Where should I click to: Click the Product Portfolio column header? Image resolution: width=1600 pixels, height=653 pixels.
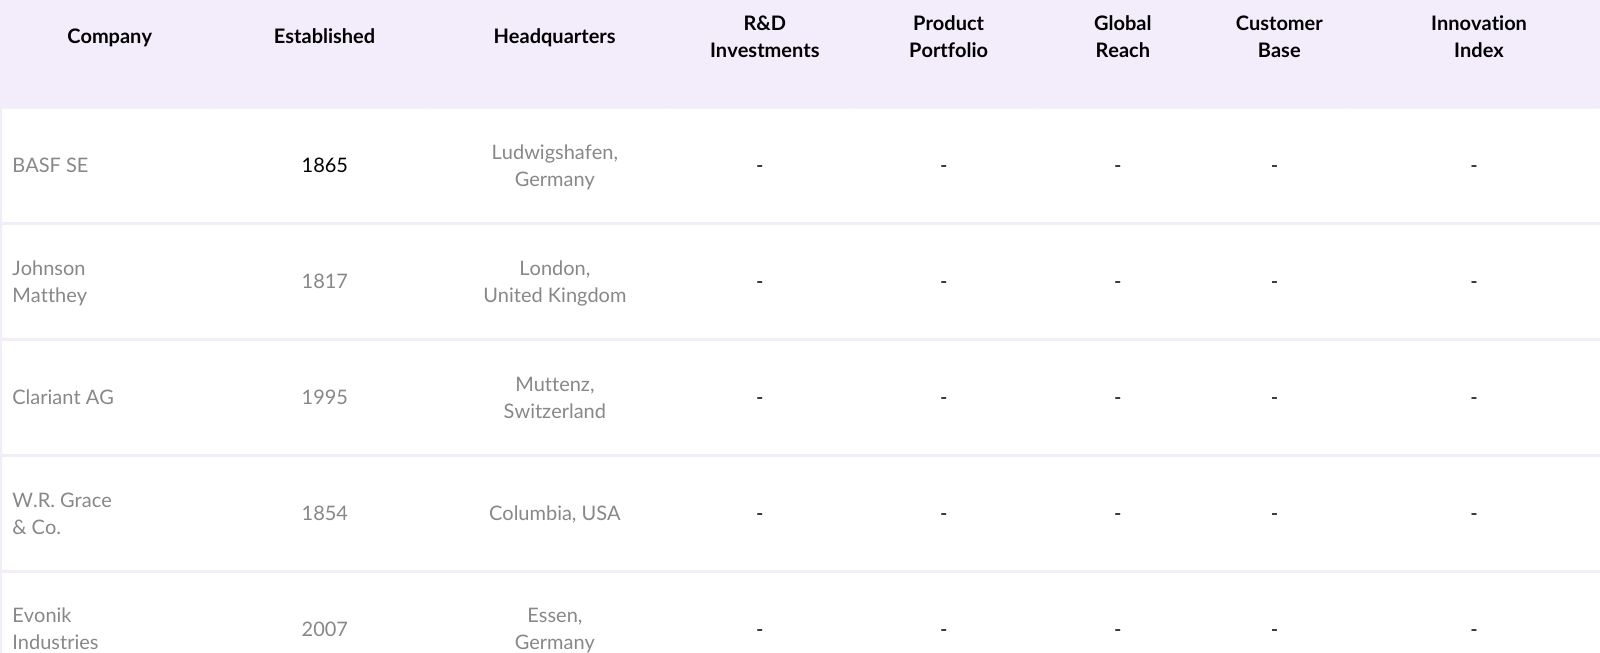(948, 36)
